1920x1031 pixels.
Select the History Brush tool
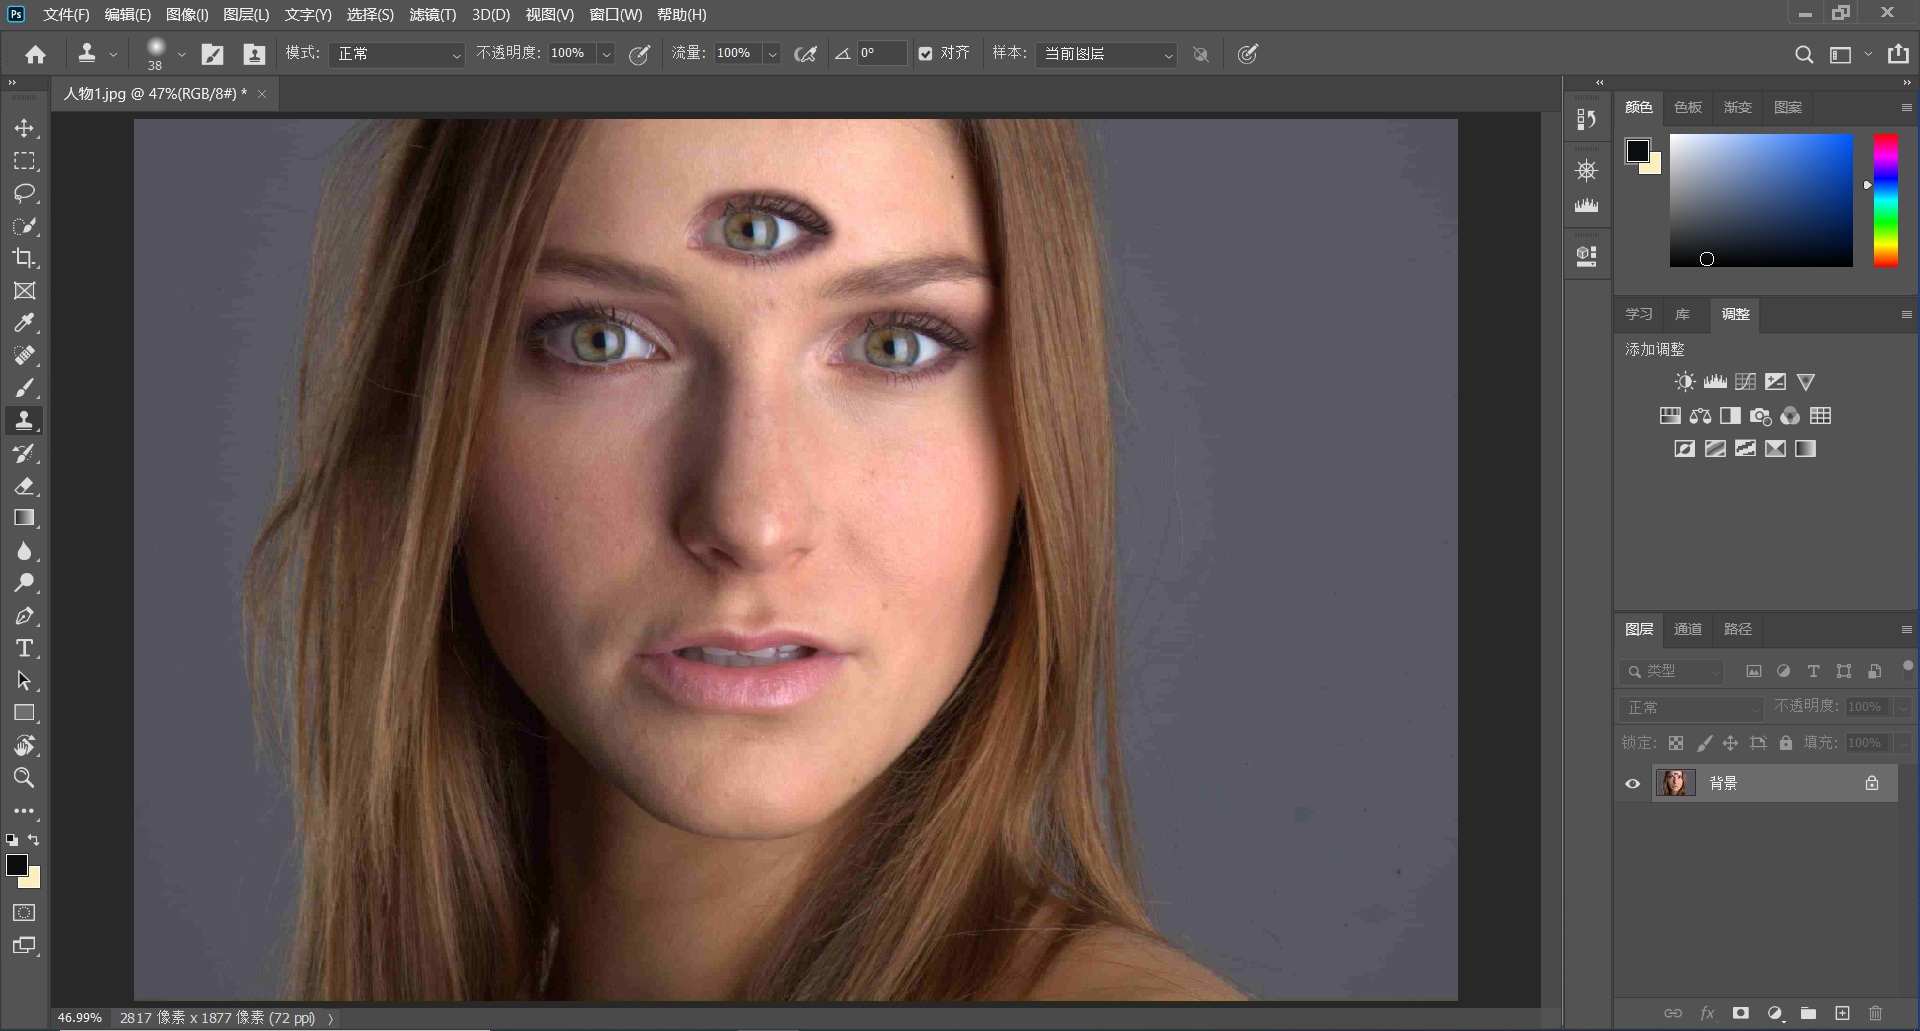tap(24, 453)
